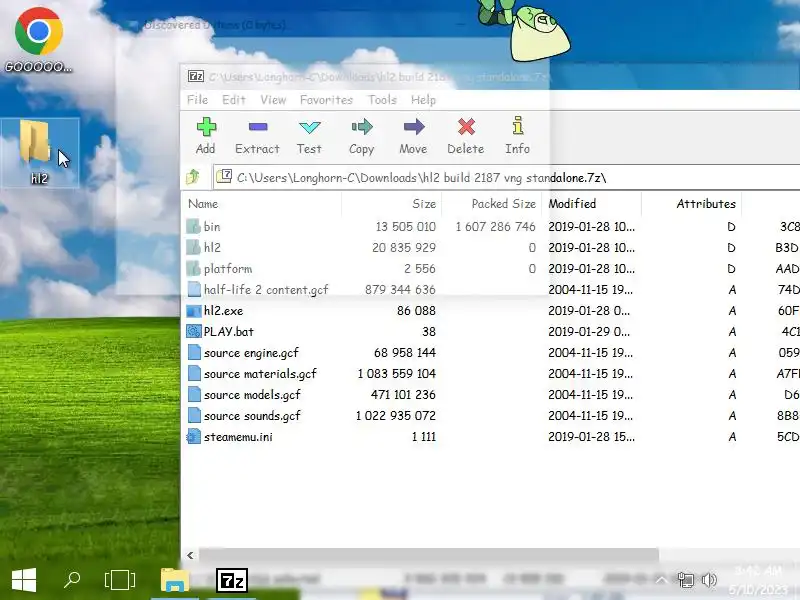Sort by the Attributes column header
The width and height of the screenshot is (800, 600).
click(x=691, y=204)
